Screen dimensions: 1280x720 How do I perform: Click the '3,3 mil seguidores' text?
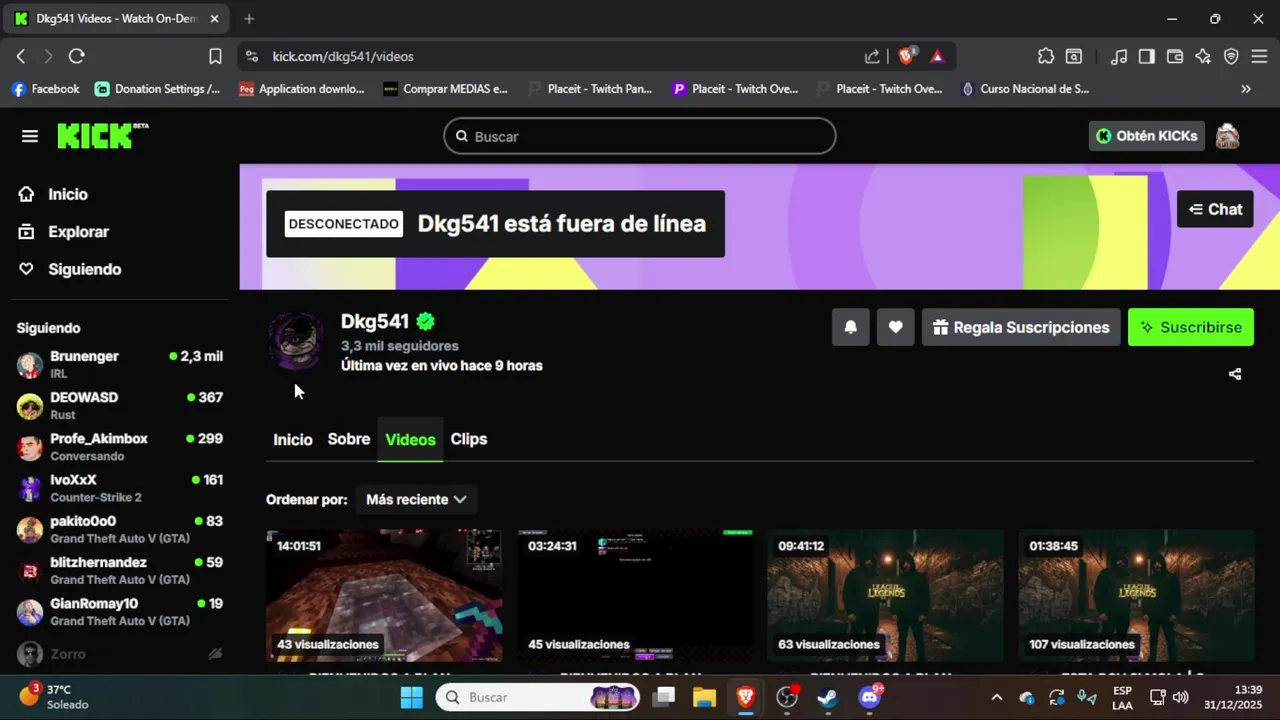coord(400,346)
